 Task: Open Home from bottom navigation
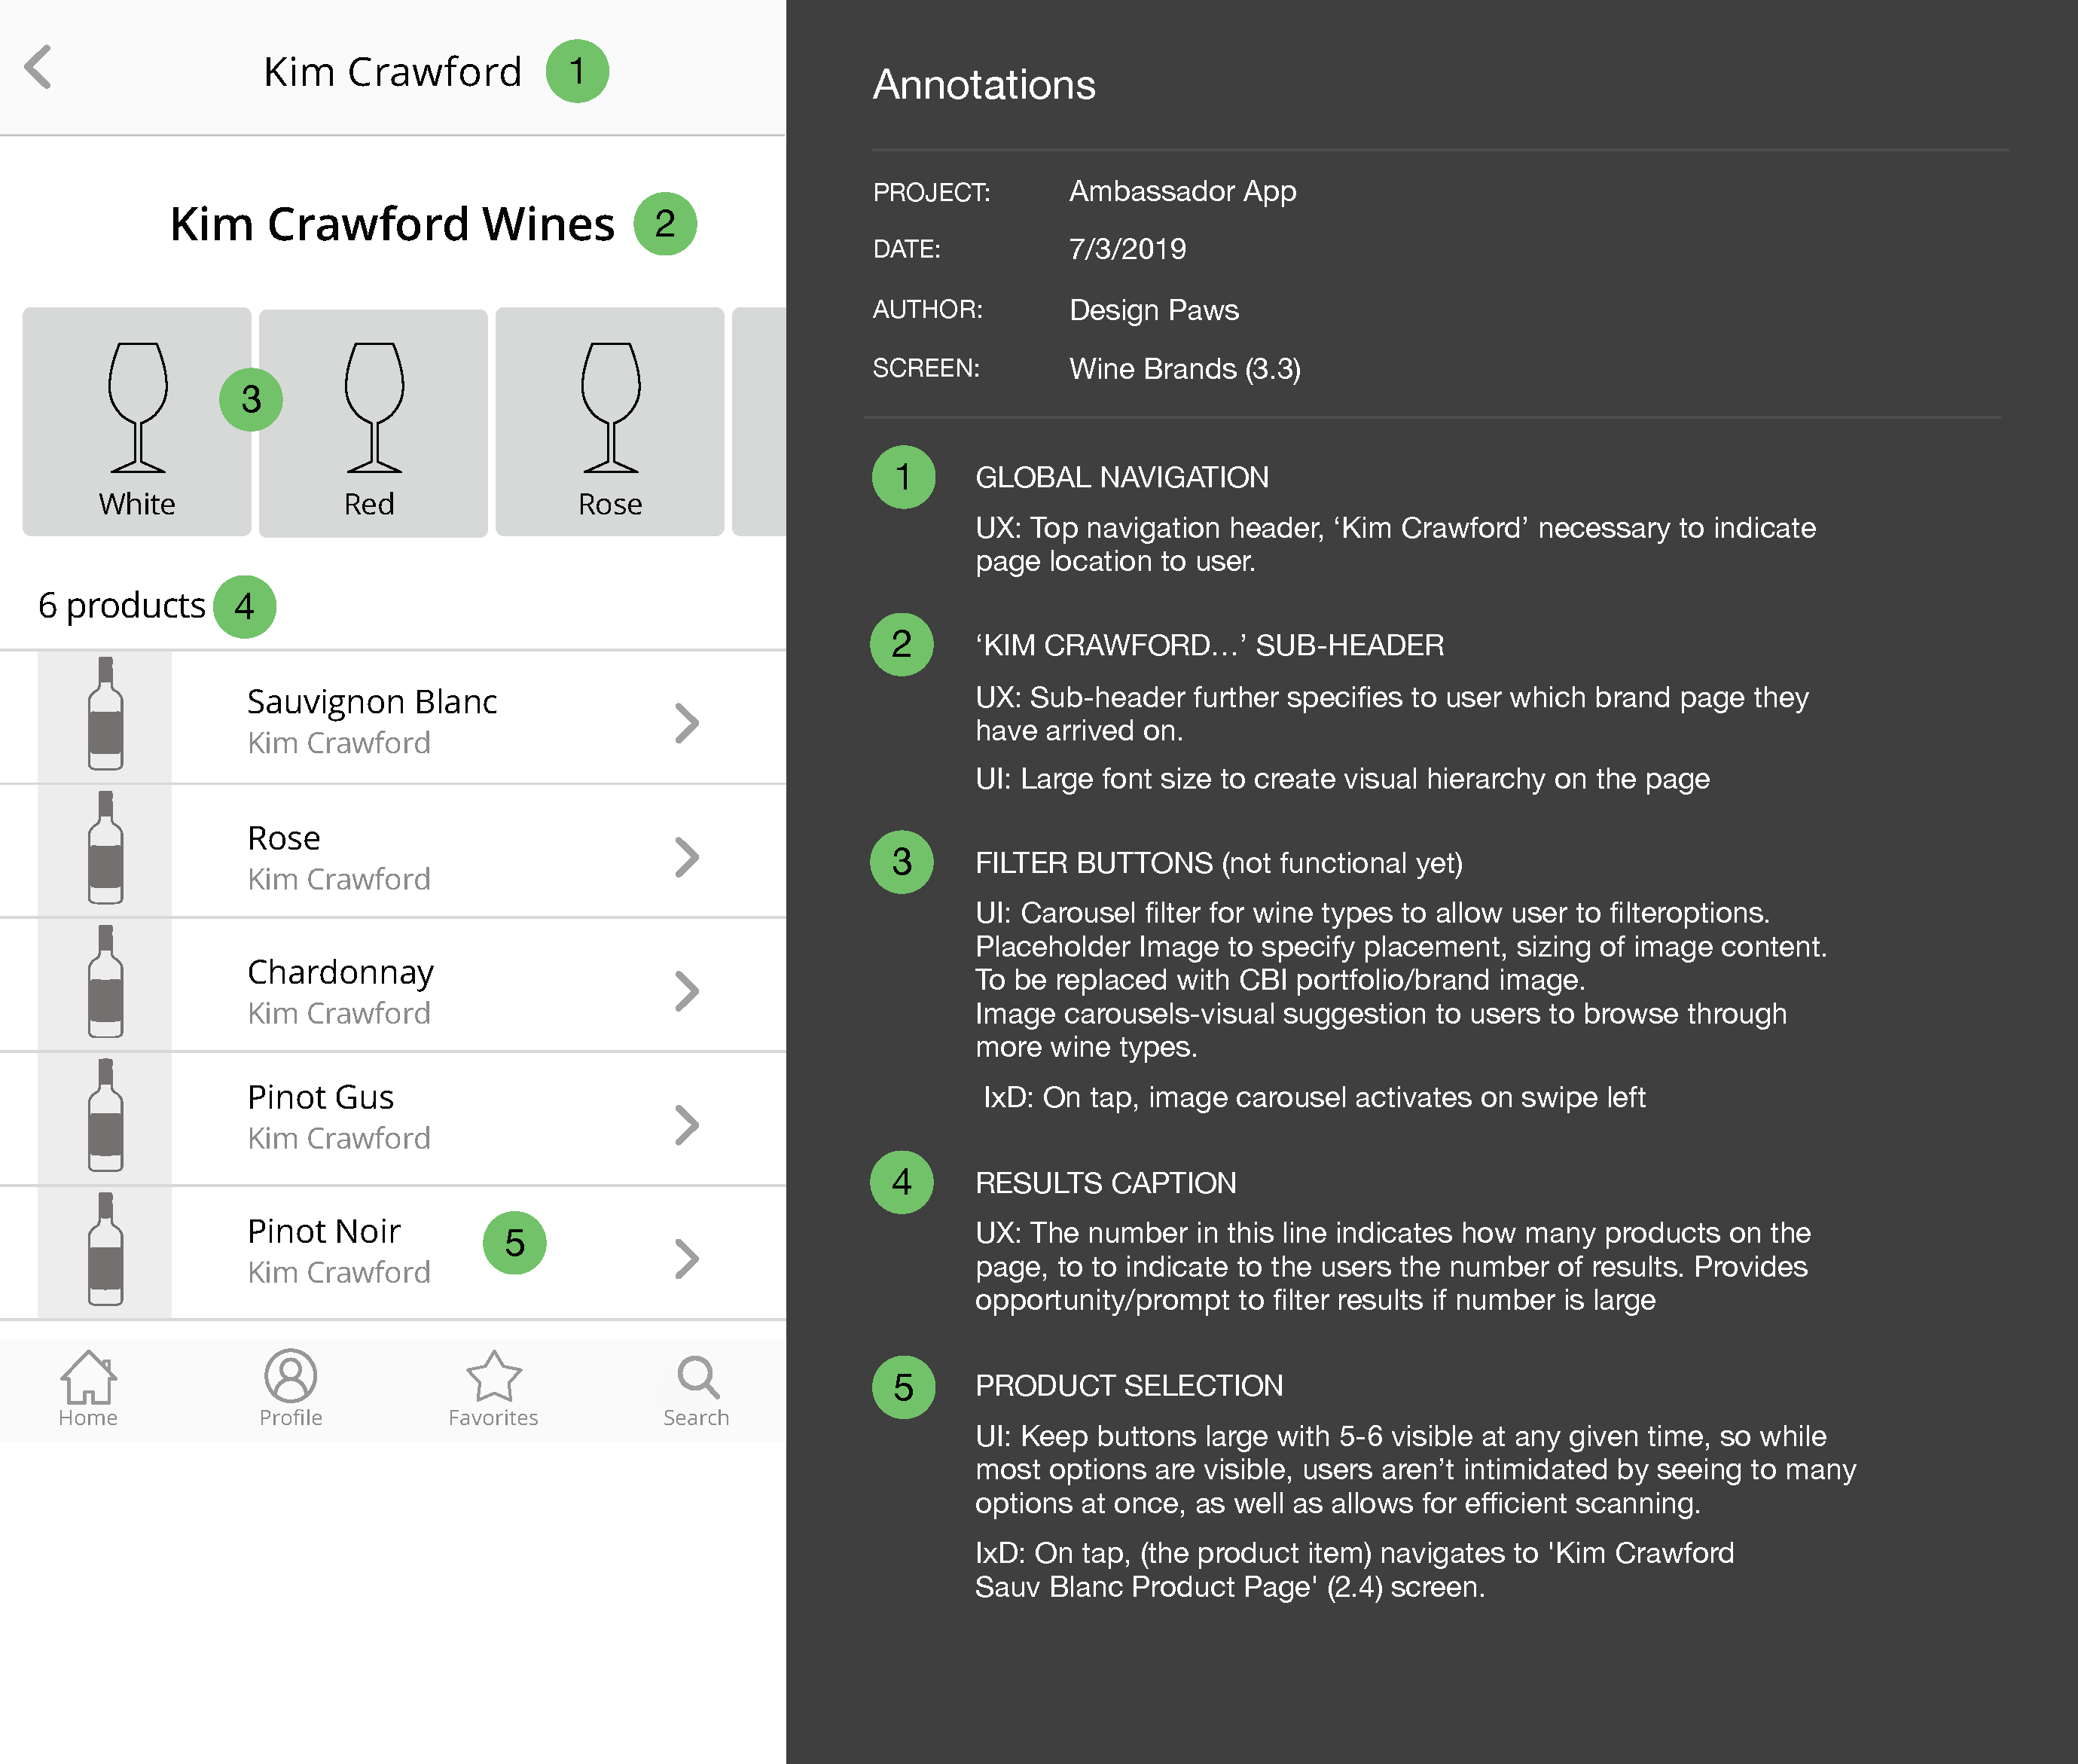[x=88, y=1389]
